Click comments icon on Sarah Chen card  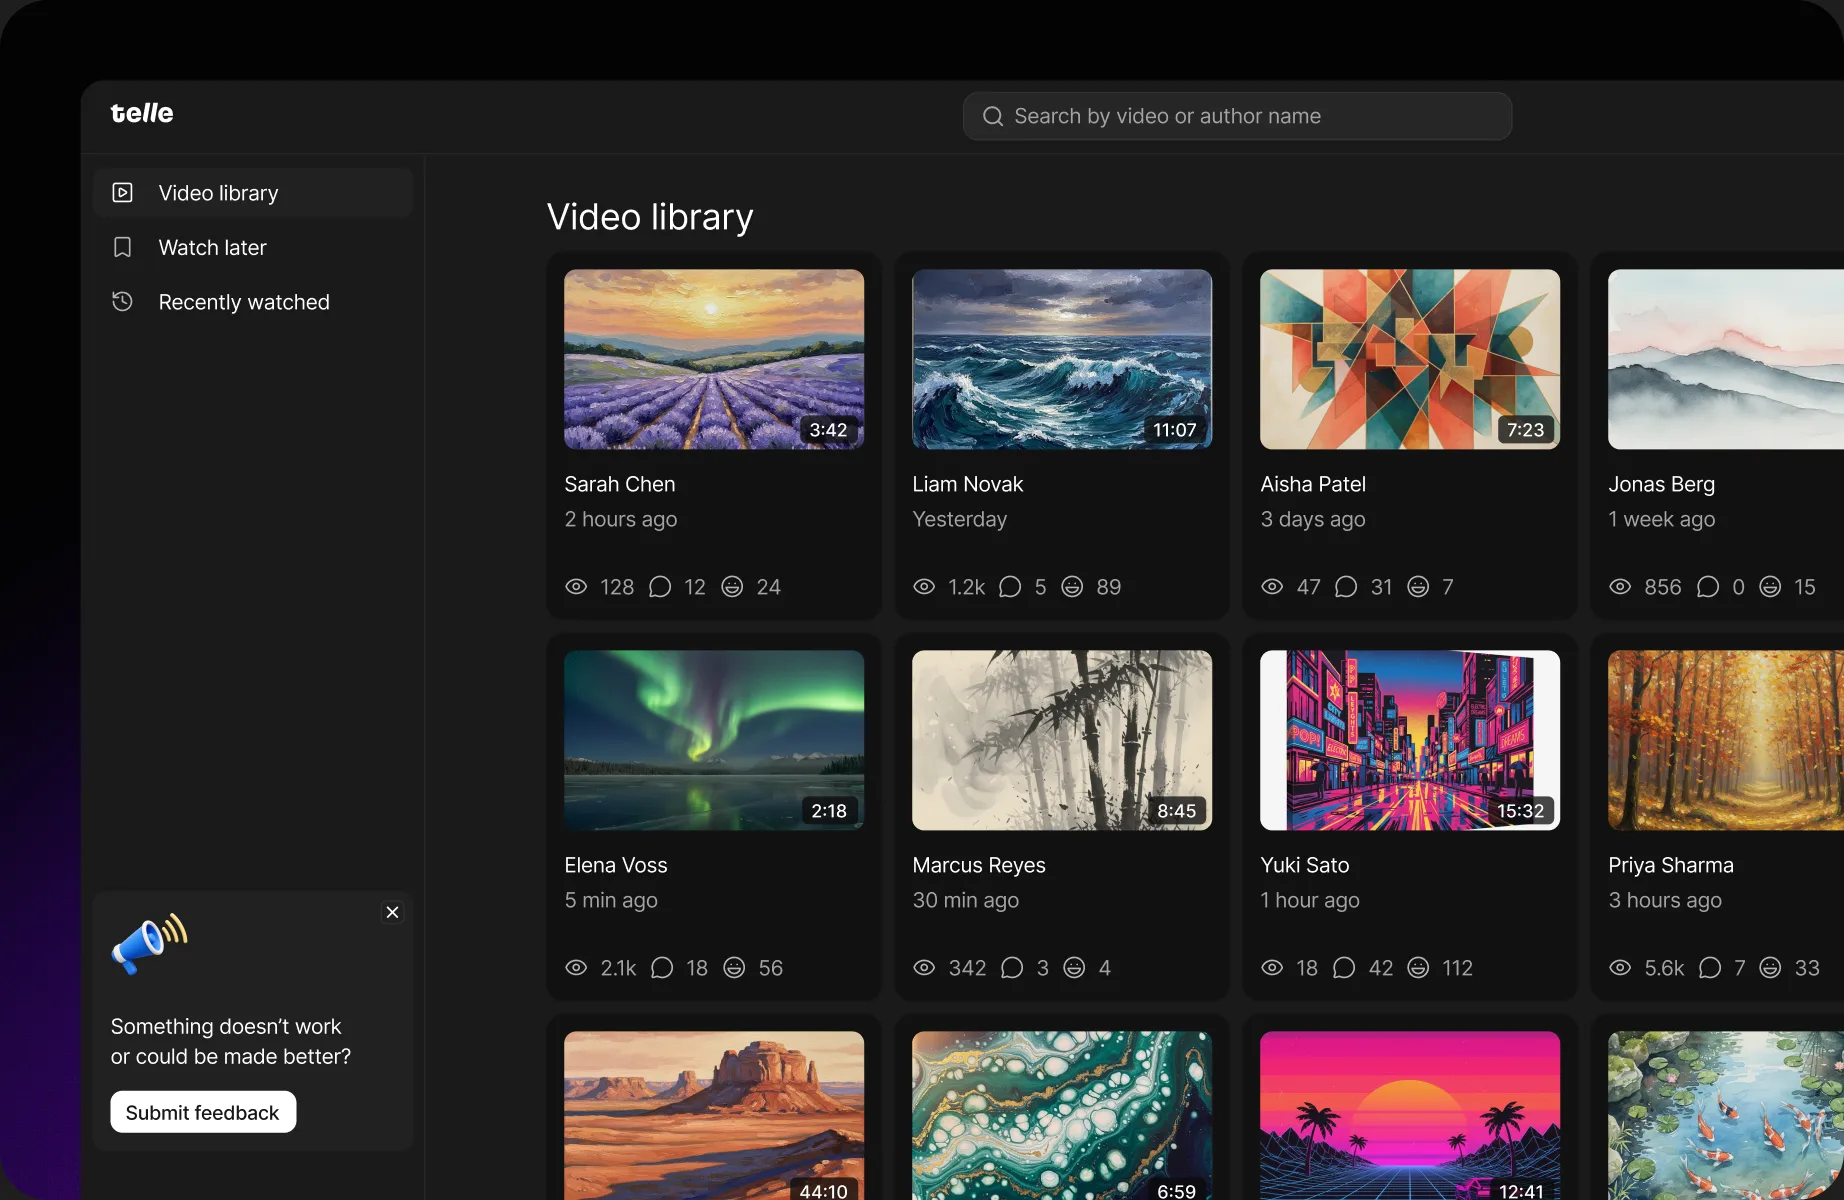(660, 587)
